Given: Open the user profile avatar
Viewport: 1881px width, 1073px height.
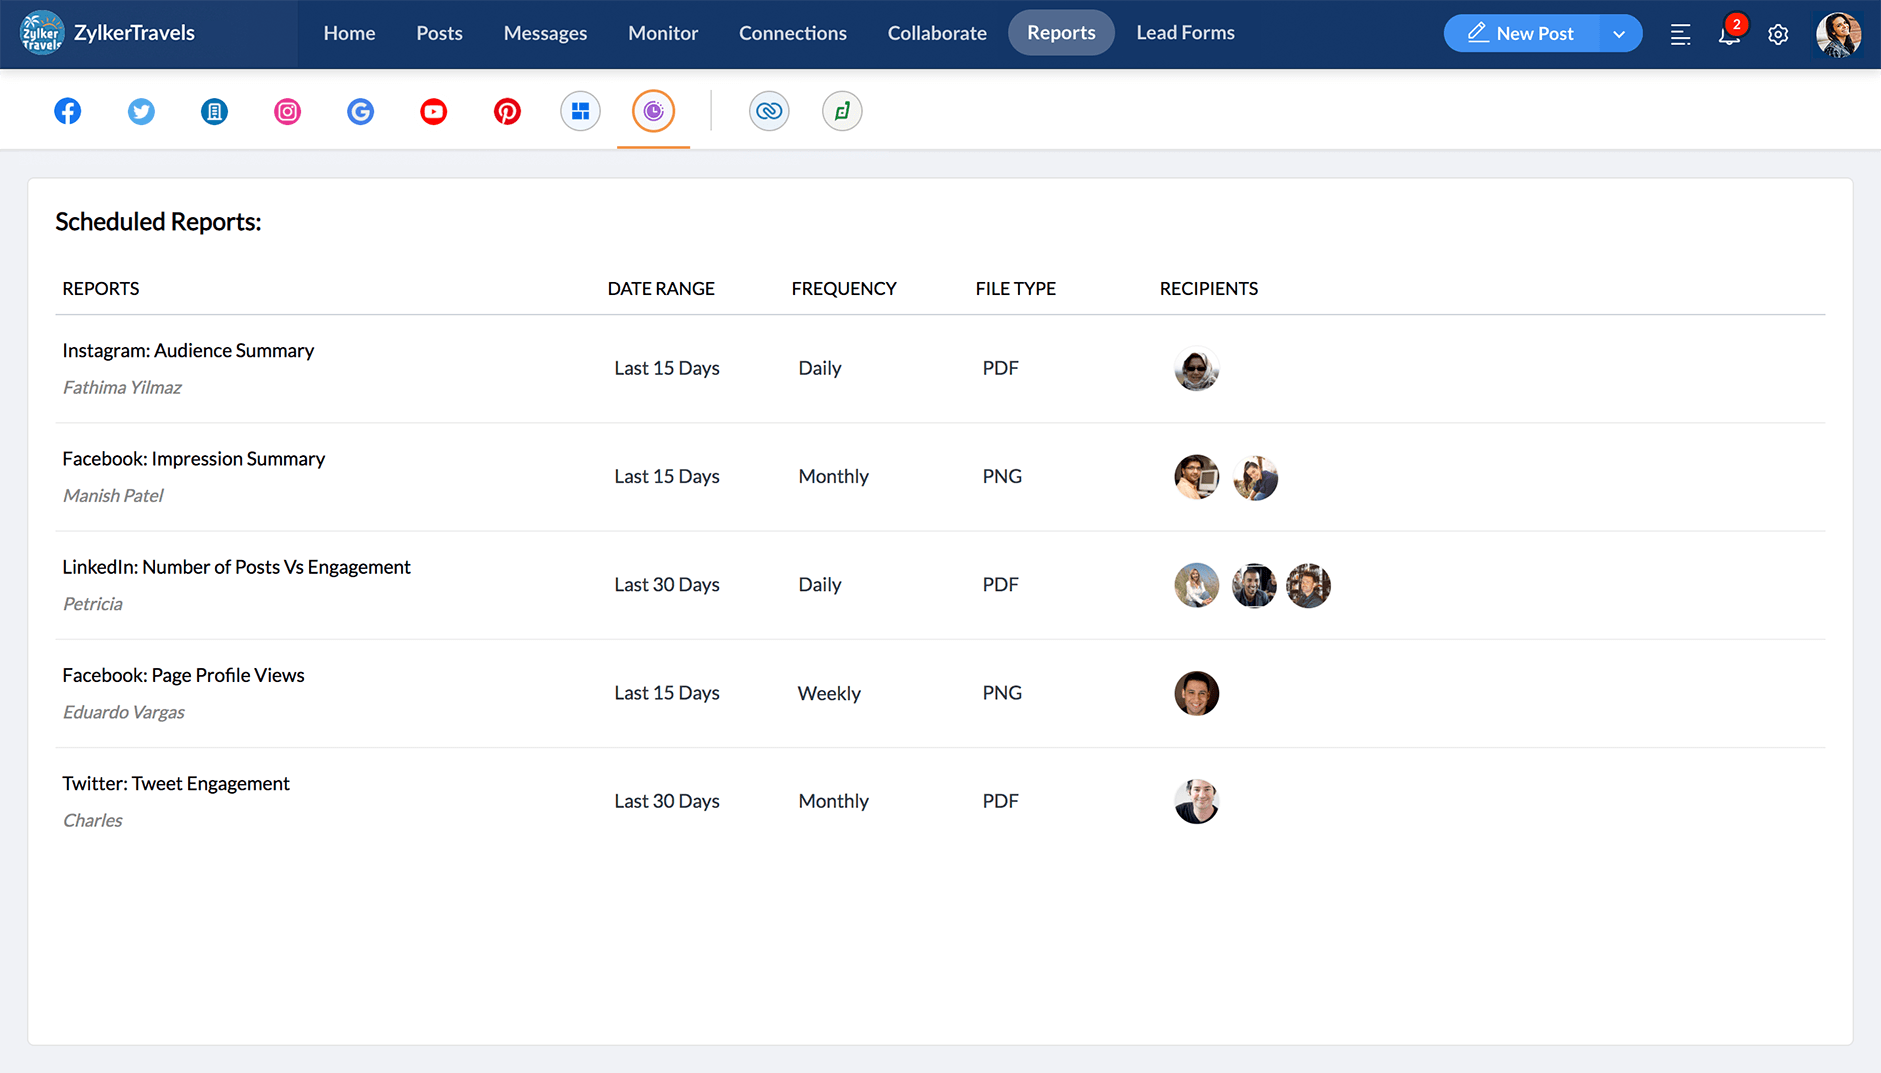Looking at the screenshot, I should (1838, 34).
